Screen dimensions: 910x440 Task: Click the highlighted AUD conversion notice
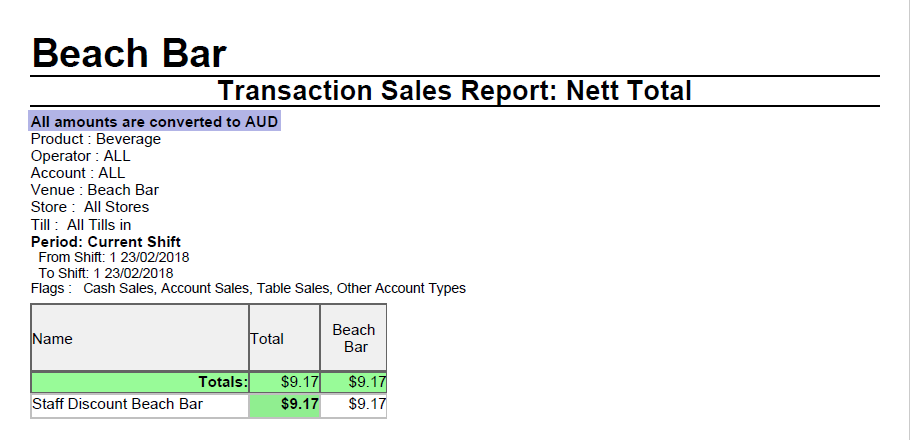155,122
